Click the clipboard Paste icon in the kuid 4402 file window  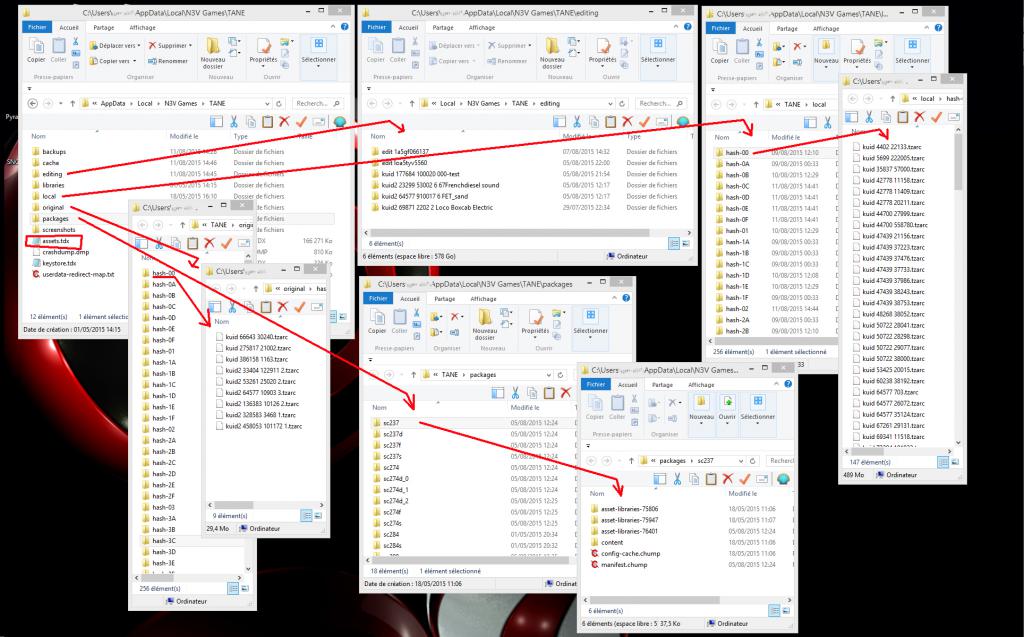[903, 117]
